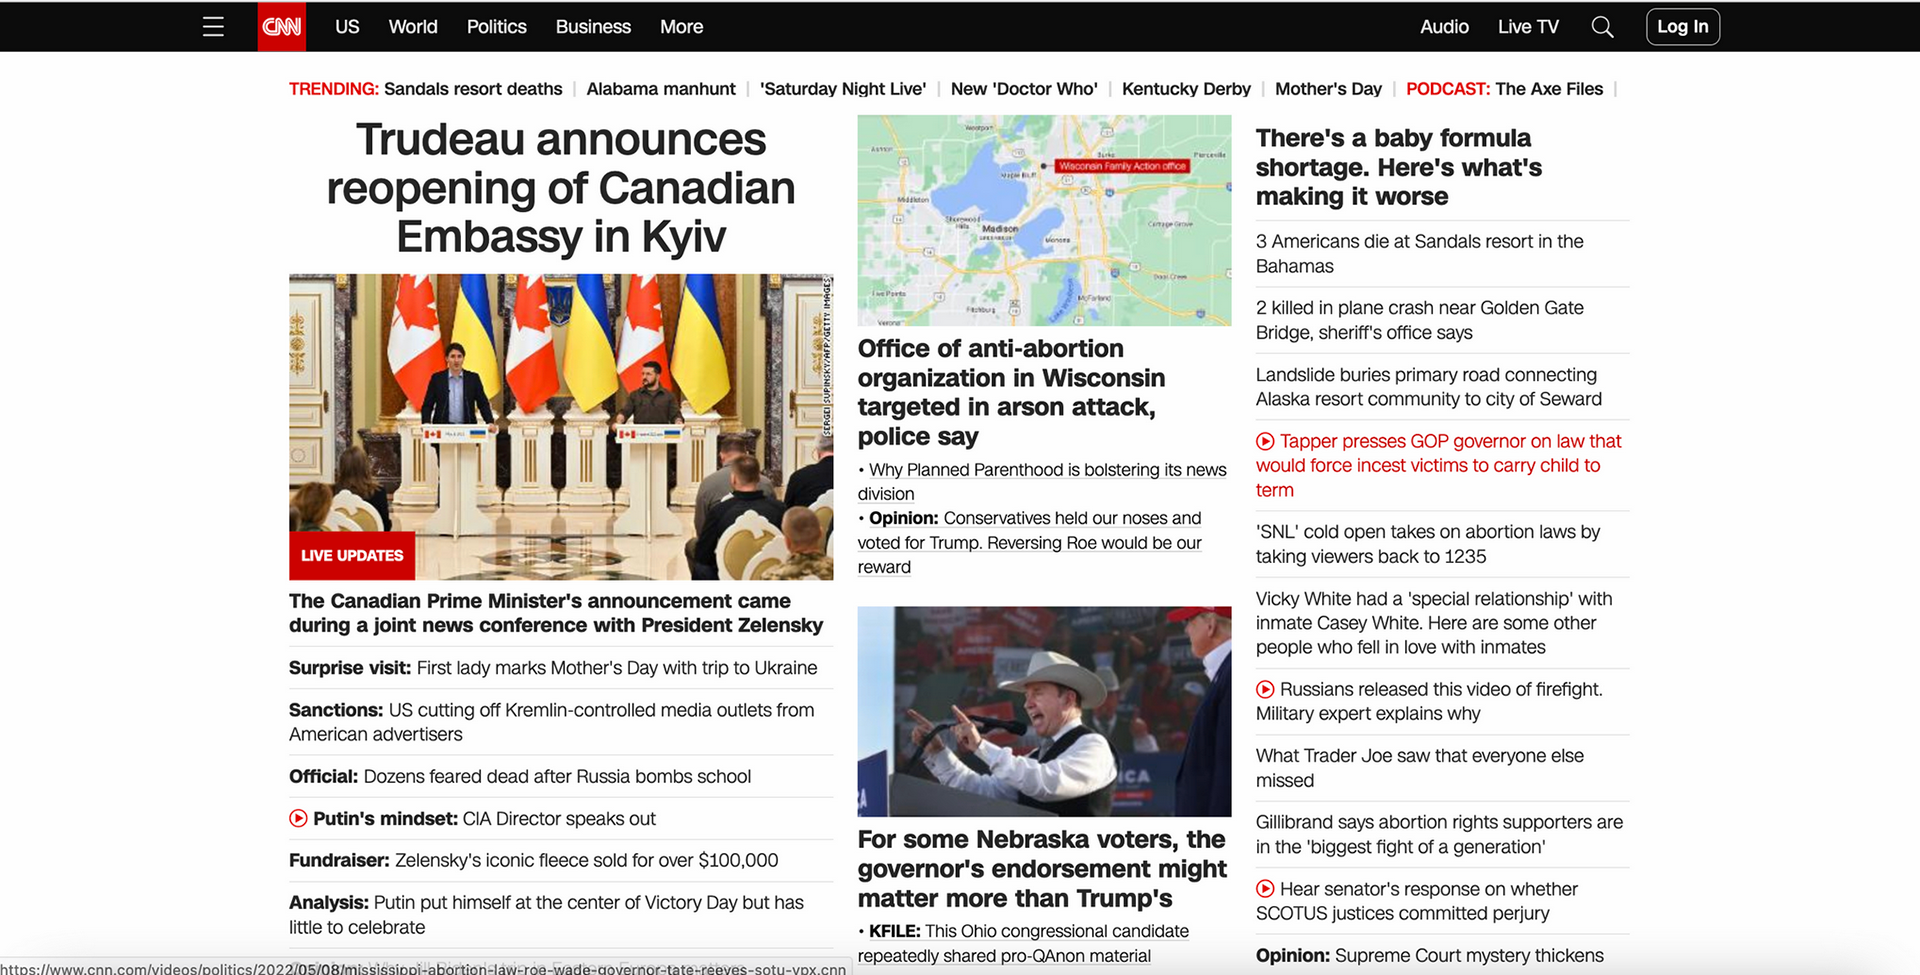
Task: Open the Business section
Action: coord(593,27)
